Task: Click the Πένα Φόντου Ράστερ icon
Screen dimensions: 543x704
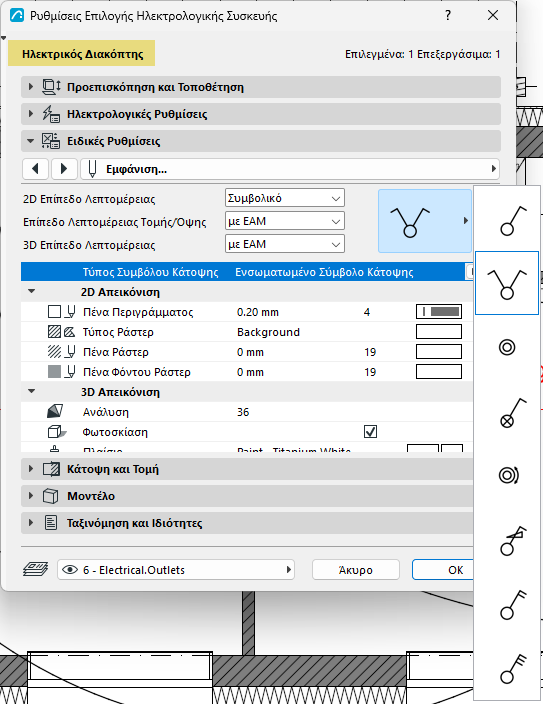Action: tap(54, 372)
